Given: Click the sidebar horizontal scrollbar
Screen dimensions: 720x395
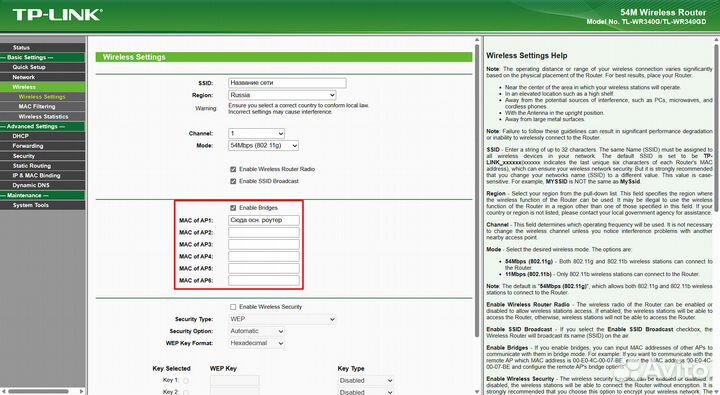Looking at the screenshot, I should (39, 392).
